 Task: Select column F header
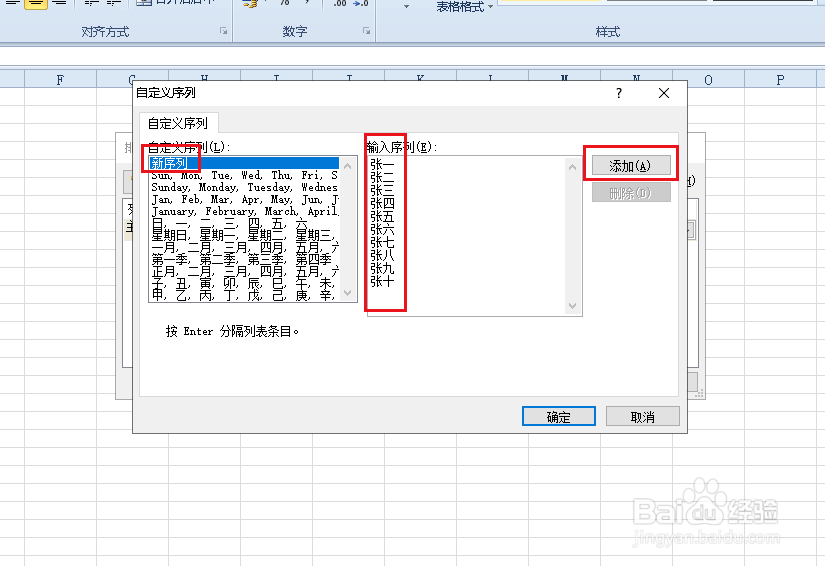61,79
